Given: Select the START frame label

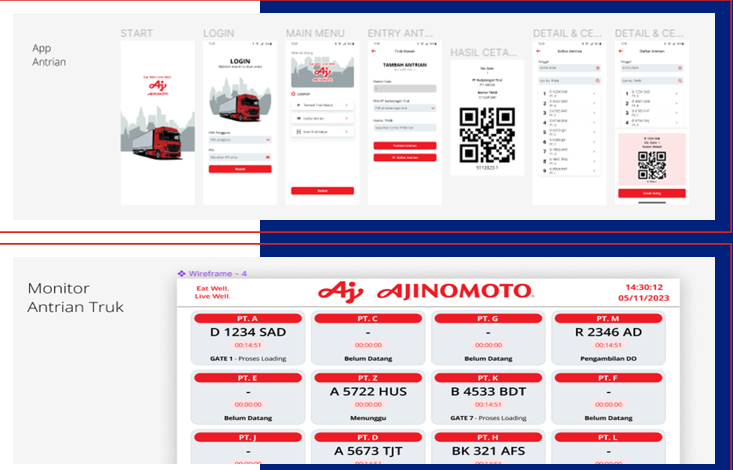Looking at the screenshot, I should [137, 33].
